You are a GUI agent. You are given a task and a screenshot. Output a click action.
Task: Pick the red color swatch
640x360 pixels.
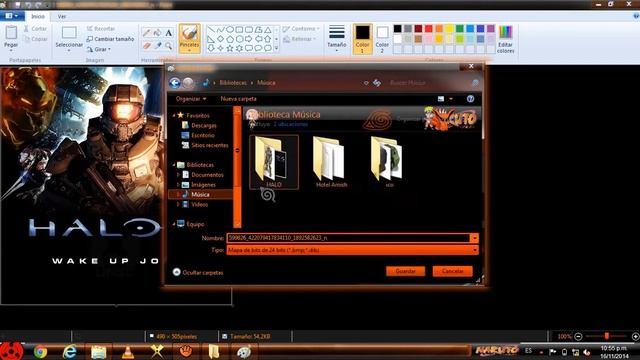coord(429,29)
